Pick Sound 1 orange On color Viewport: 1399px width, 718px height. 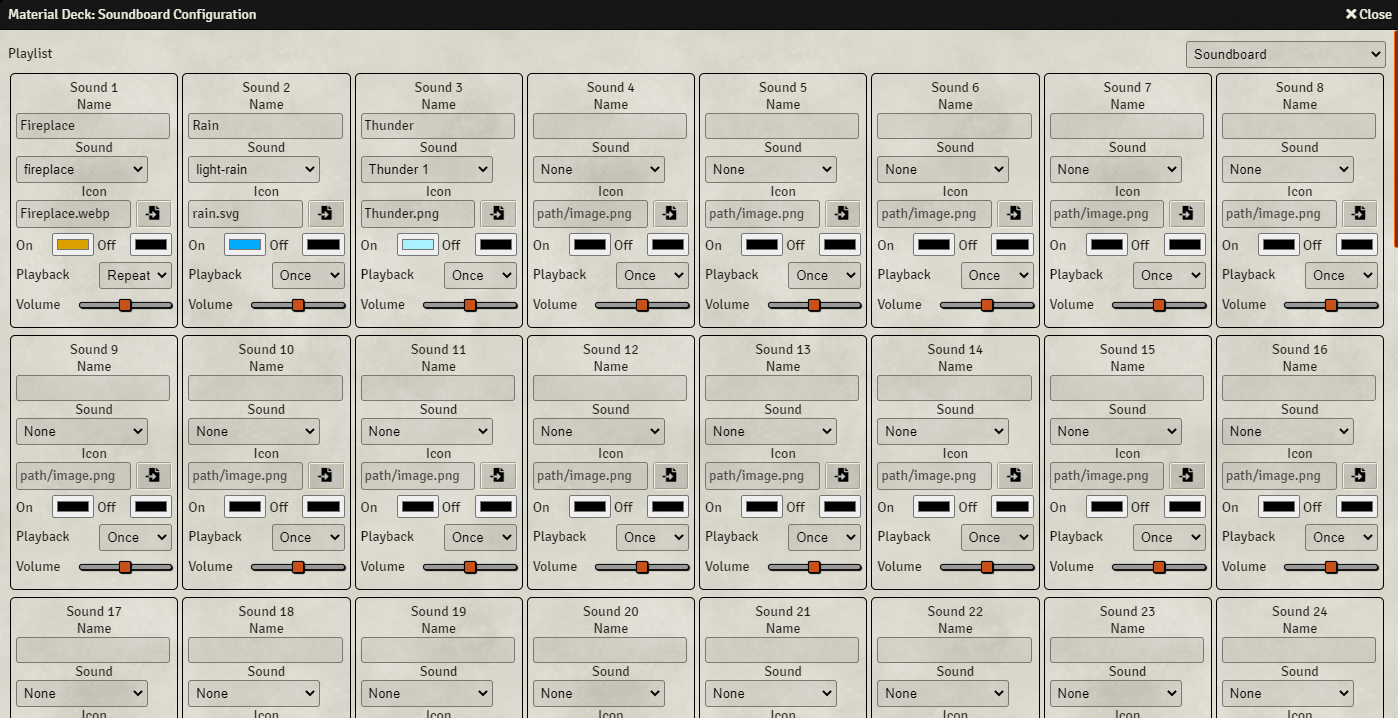(72, 245)
